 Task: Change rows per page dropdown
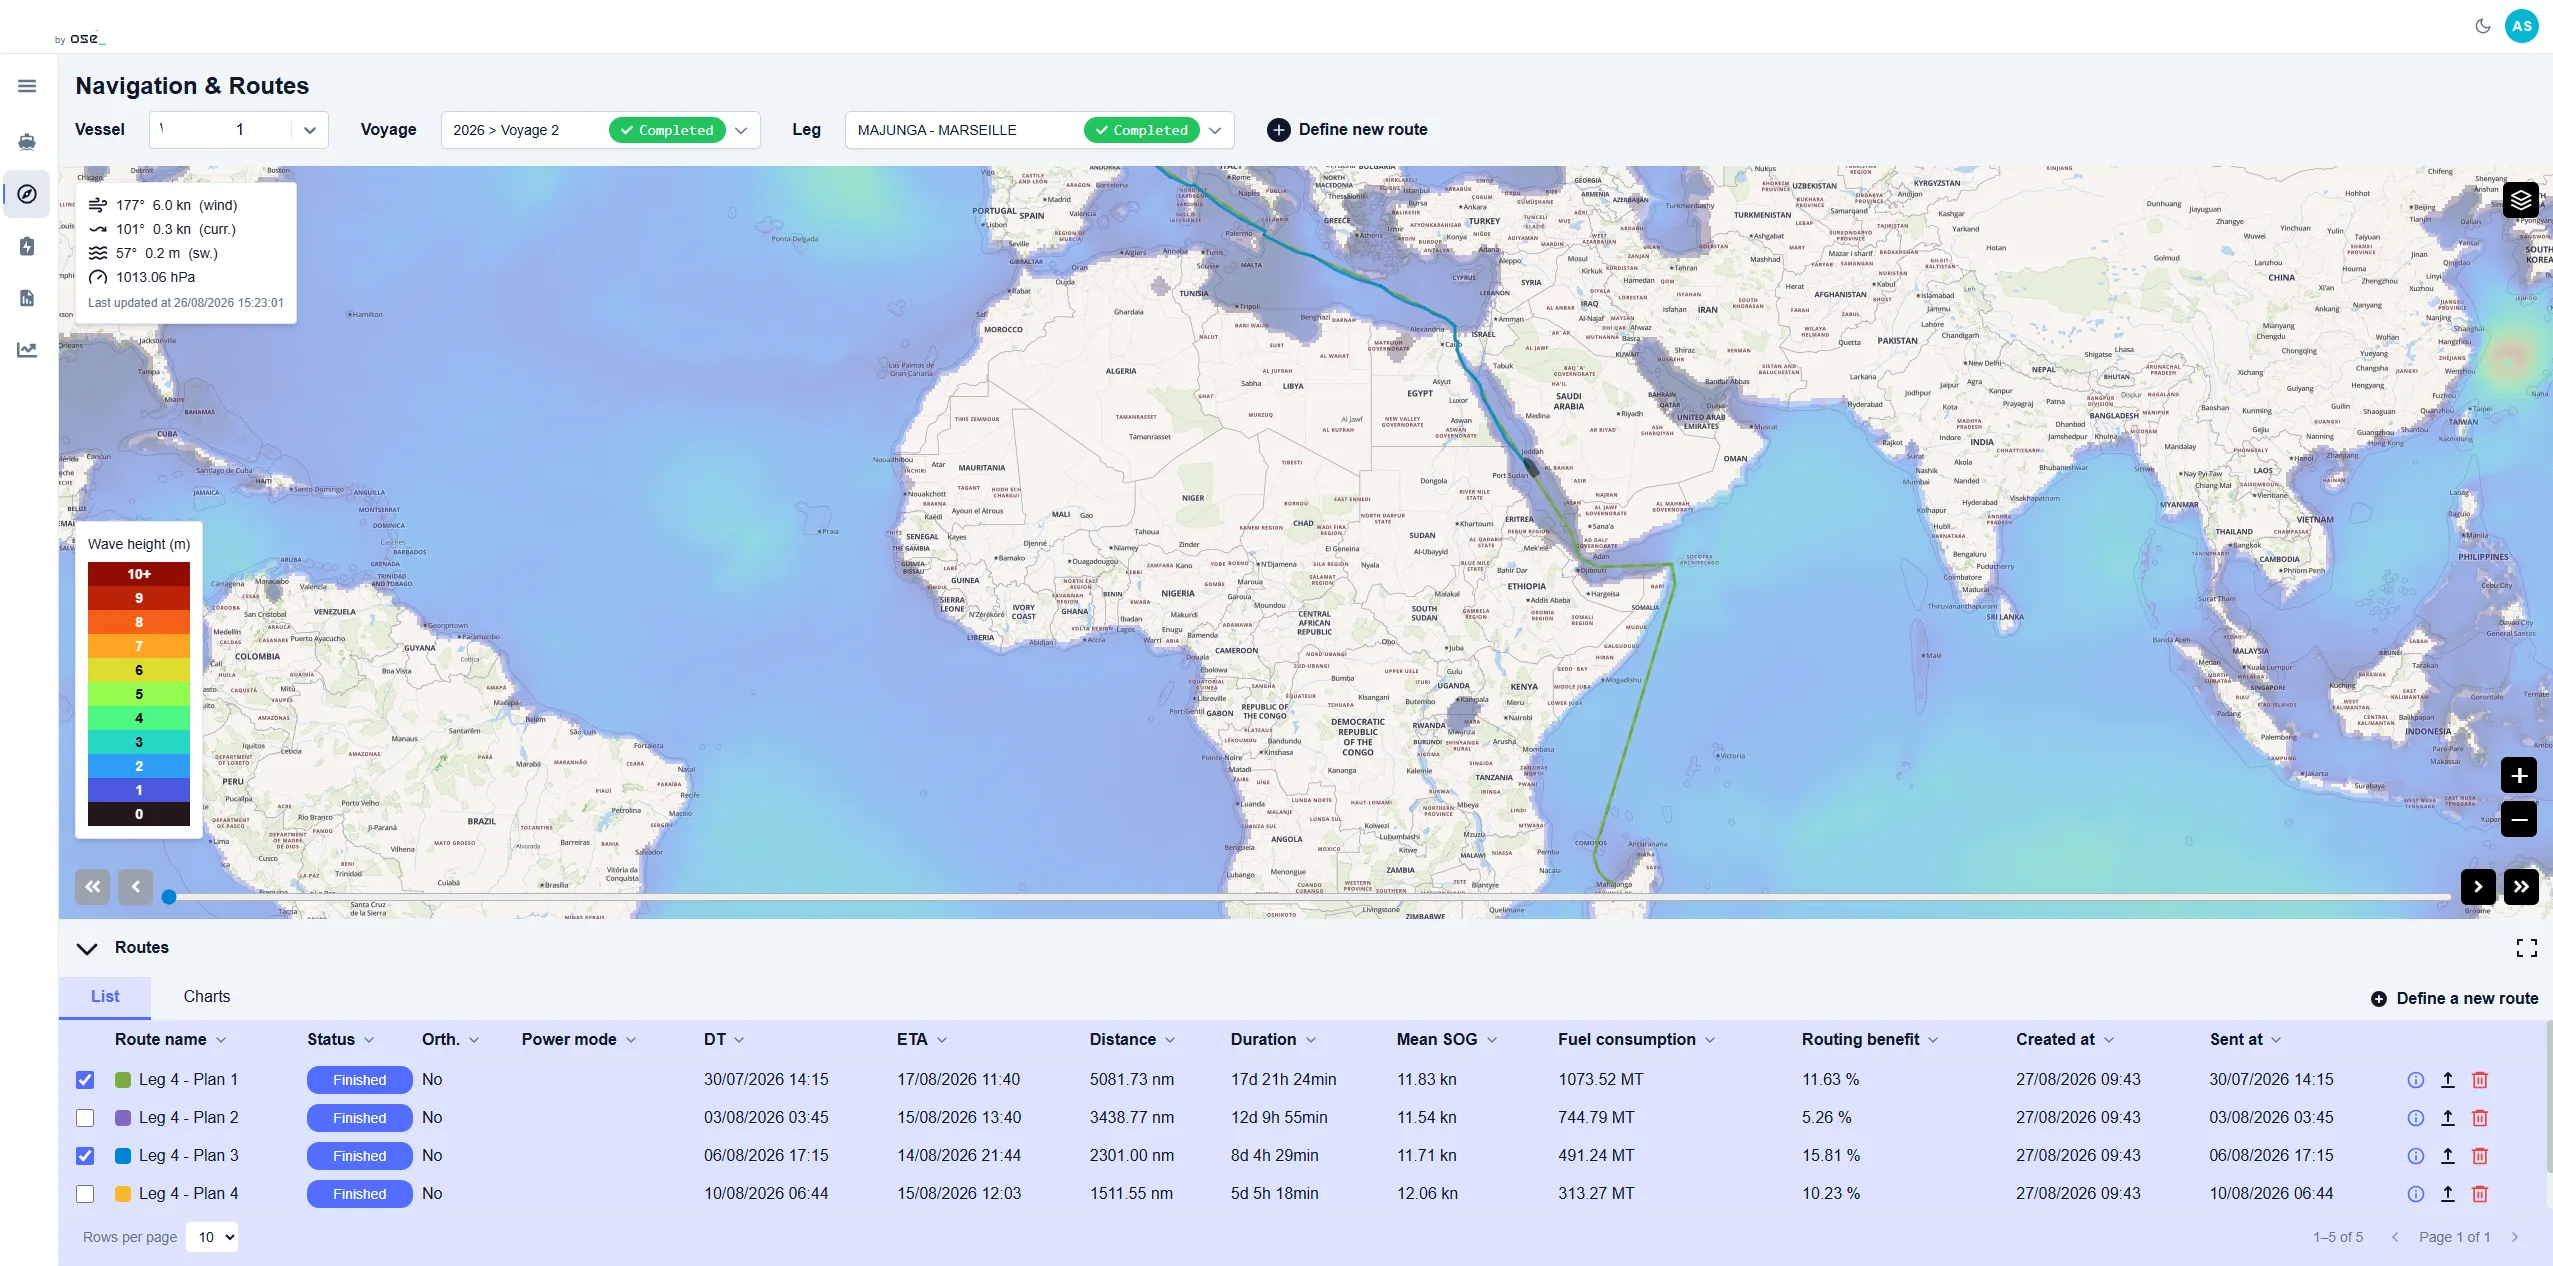[x=212, y=1237]
